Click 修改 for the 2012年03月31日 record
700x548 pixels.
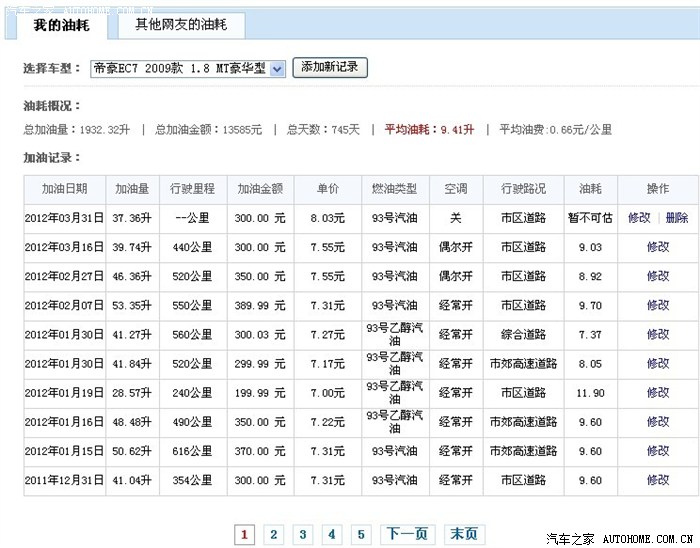[x=639, y=218]
